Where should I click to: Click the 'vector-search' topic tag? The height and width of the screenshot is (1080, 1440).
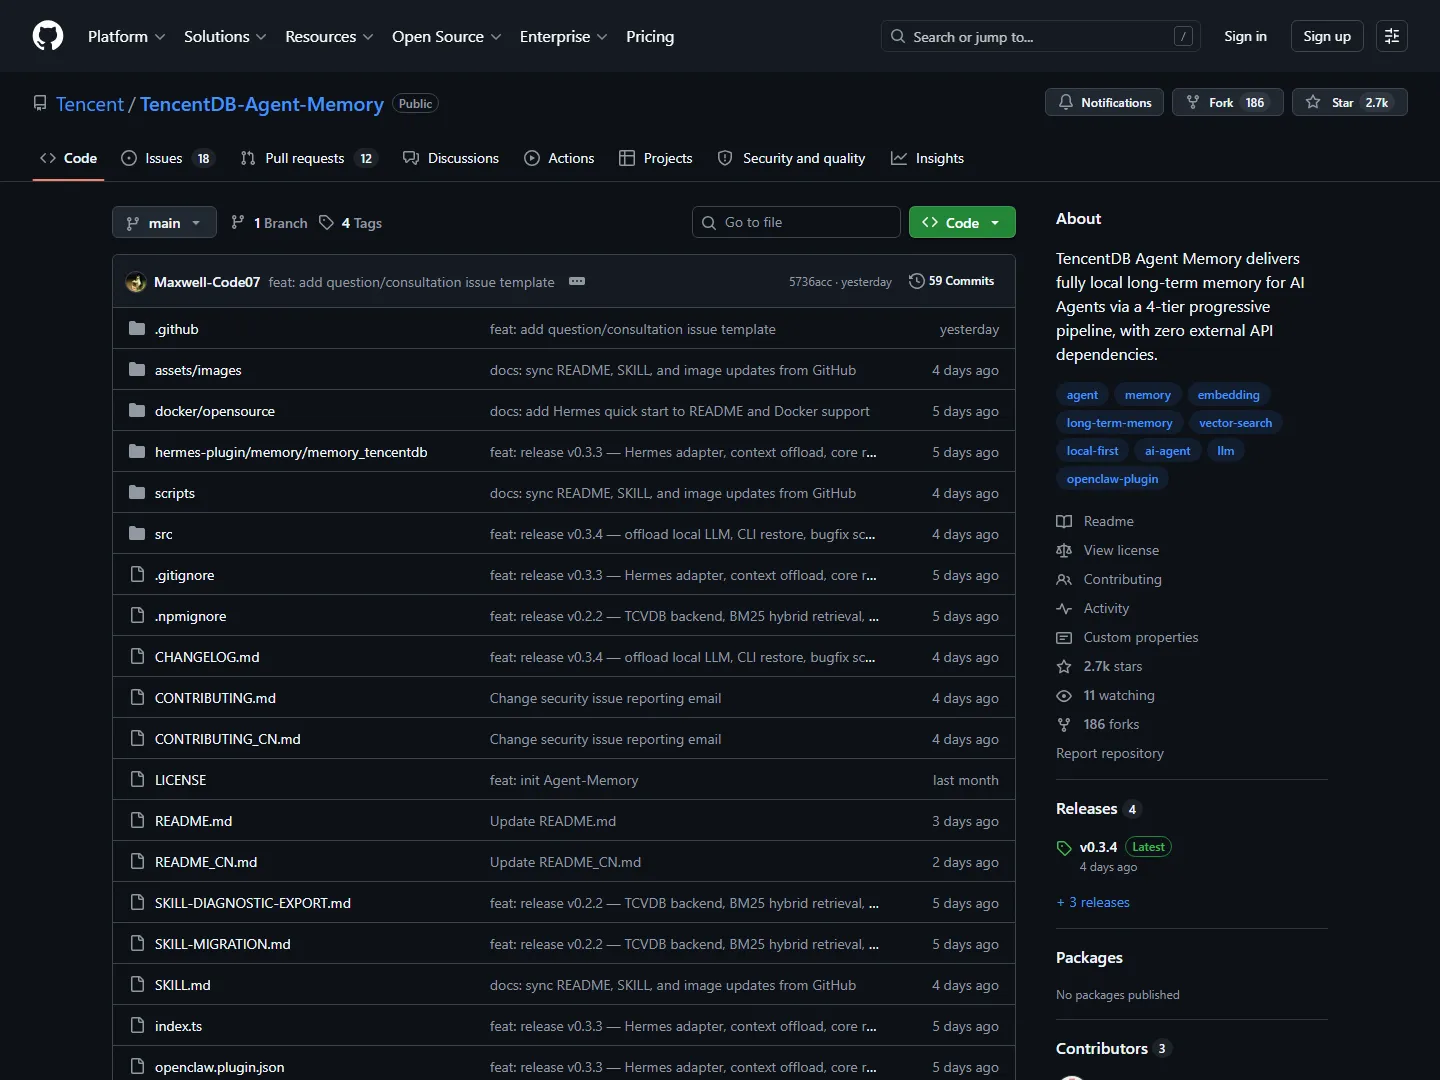(1235, 423)
